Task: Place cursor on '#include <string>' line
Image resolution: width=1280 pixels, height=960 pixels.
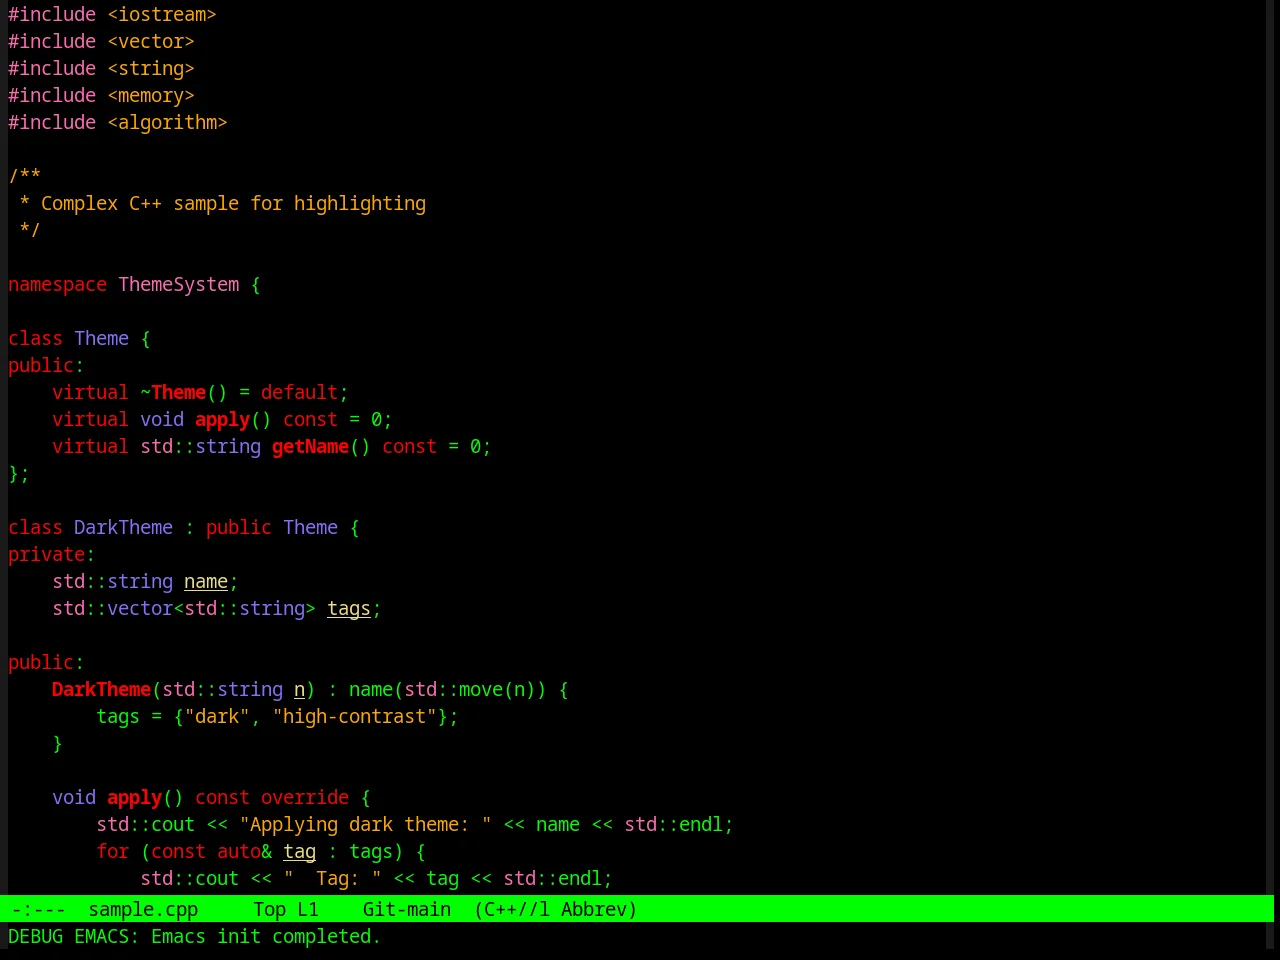Action: (101, 68)
